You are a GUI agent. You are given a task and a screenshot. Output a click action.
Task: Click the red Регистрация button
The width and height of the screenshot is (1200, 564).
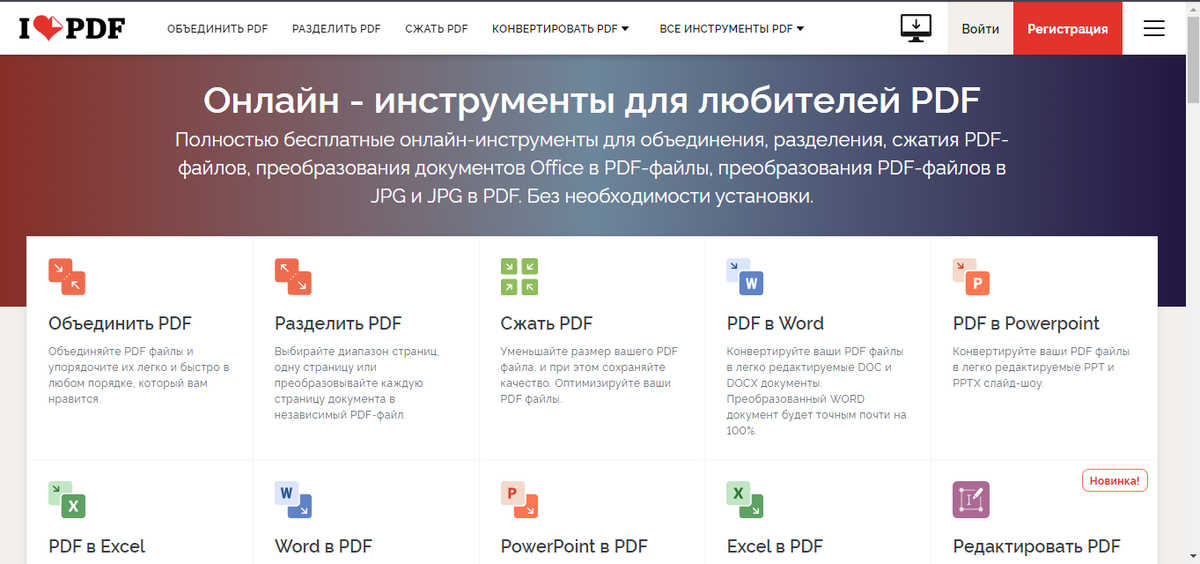pos(1067,28)
